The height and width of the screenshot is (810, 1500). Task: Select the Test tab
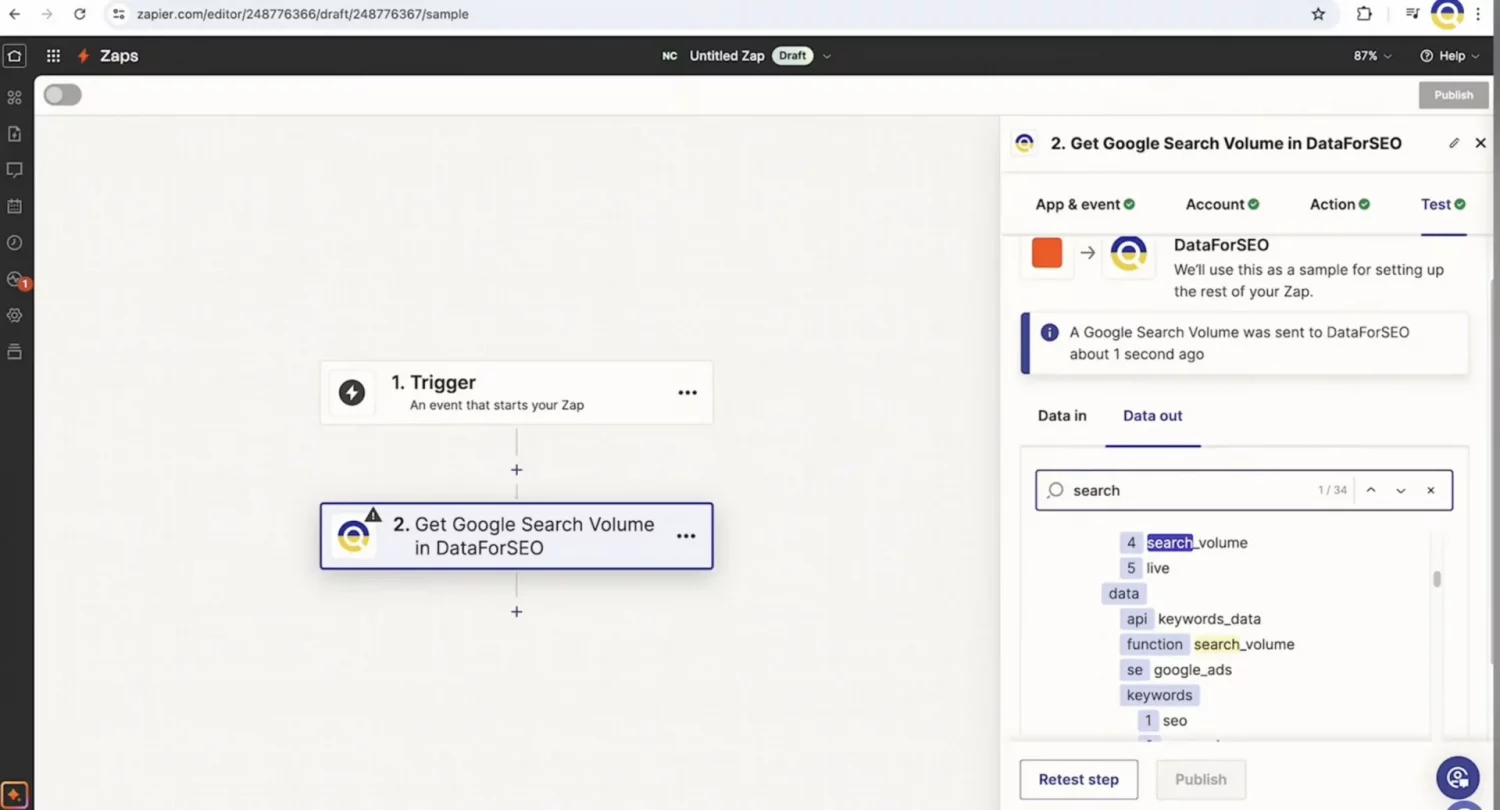coord(1443,204)
